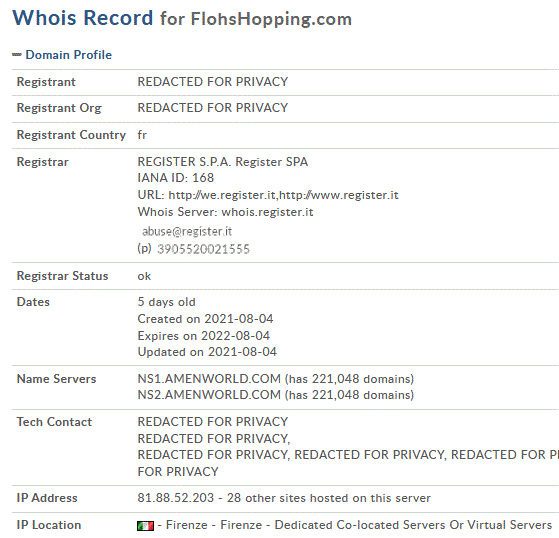Viewport: 559px width, 538px height.
Task: Click the Whois Record for FlohsHopping.com heading
Action: pyautogui.click(x=182, y=19)
